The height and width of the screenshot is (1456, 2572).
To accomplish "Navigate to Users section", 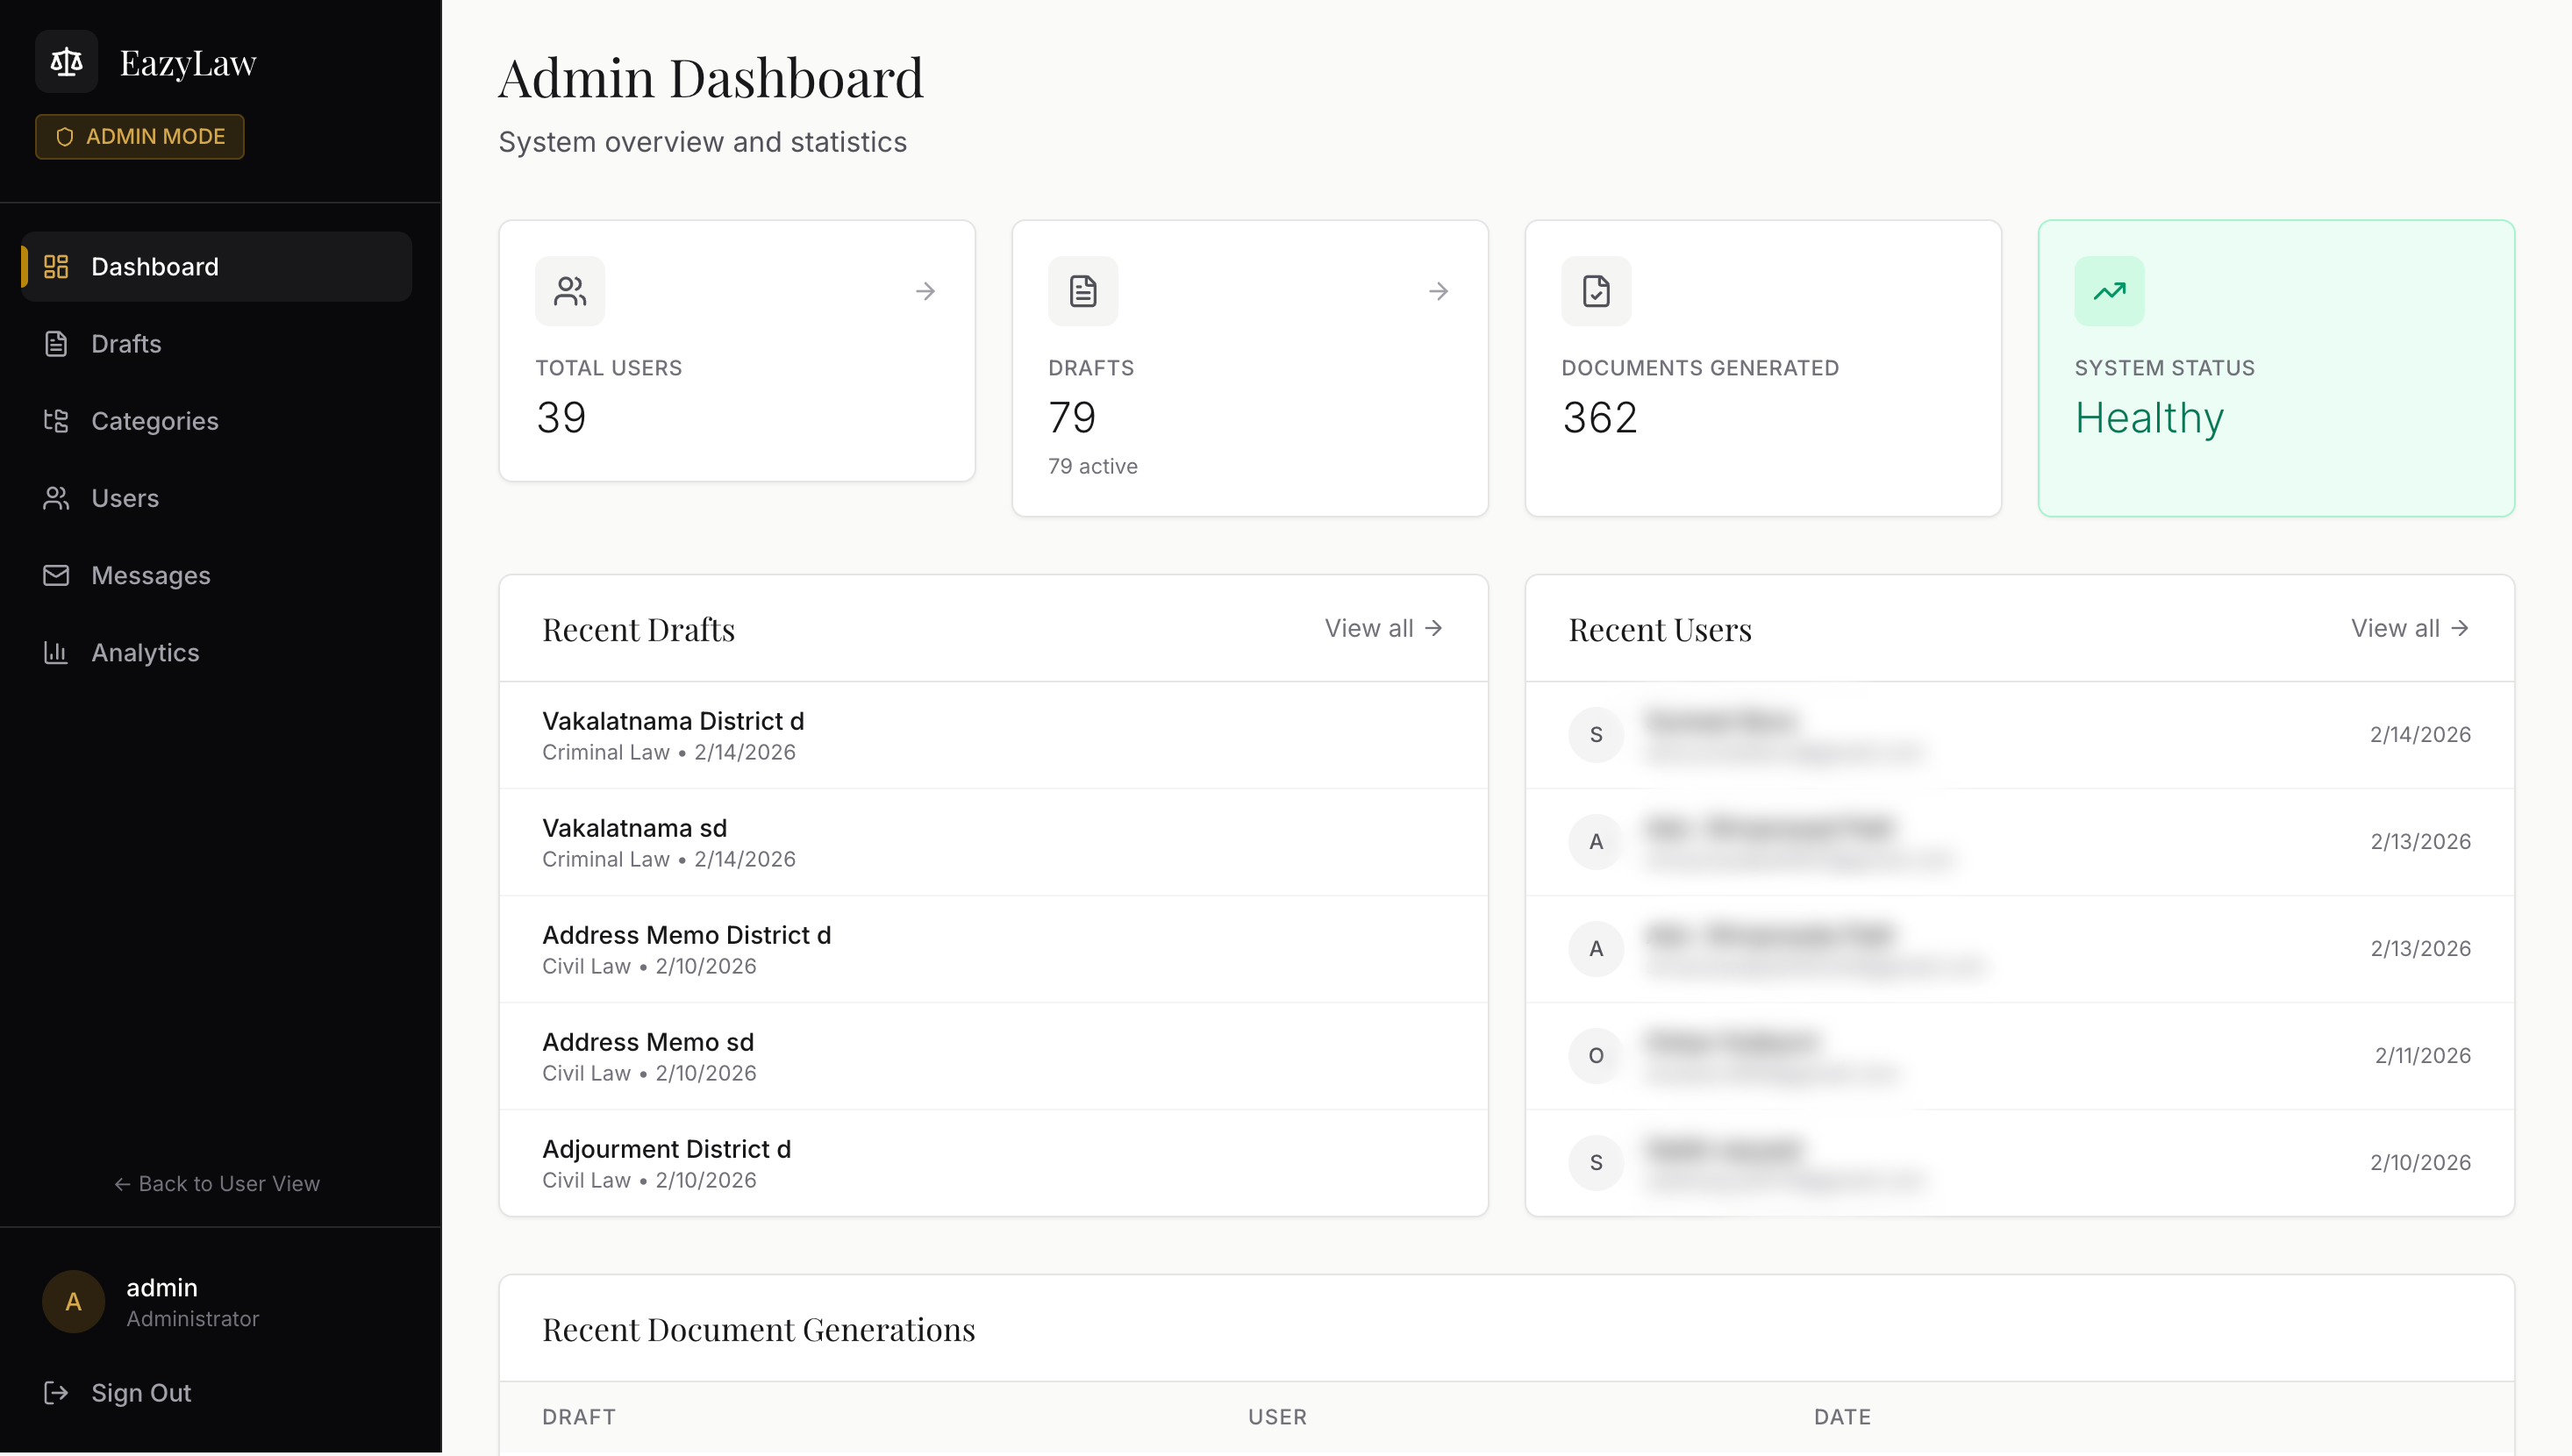I will 125,498.
